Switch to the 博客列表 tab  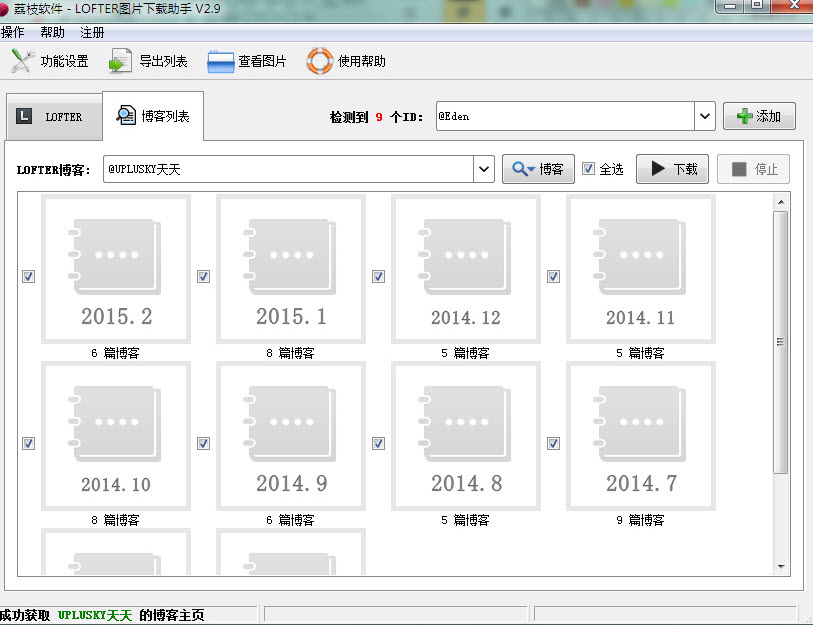coord(153,116)
